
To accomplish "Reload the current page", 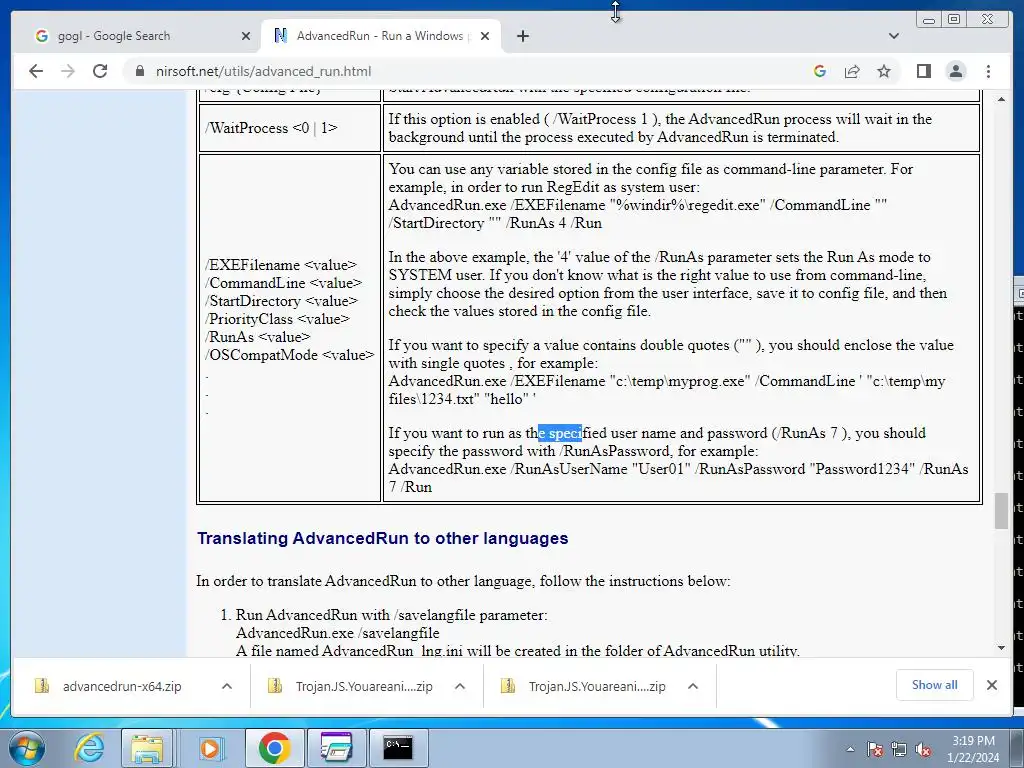I will [100, 71].
